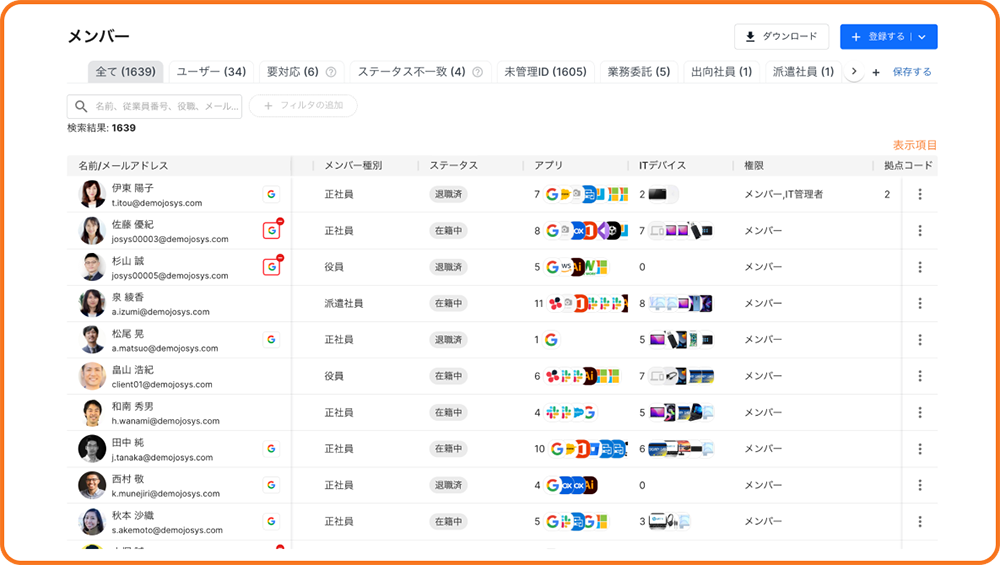Open kebab menu for 和南 秀男 row
The height and width of the screenshot is (565, 1000).
click(x=920, y=412)
